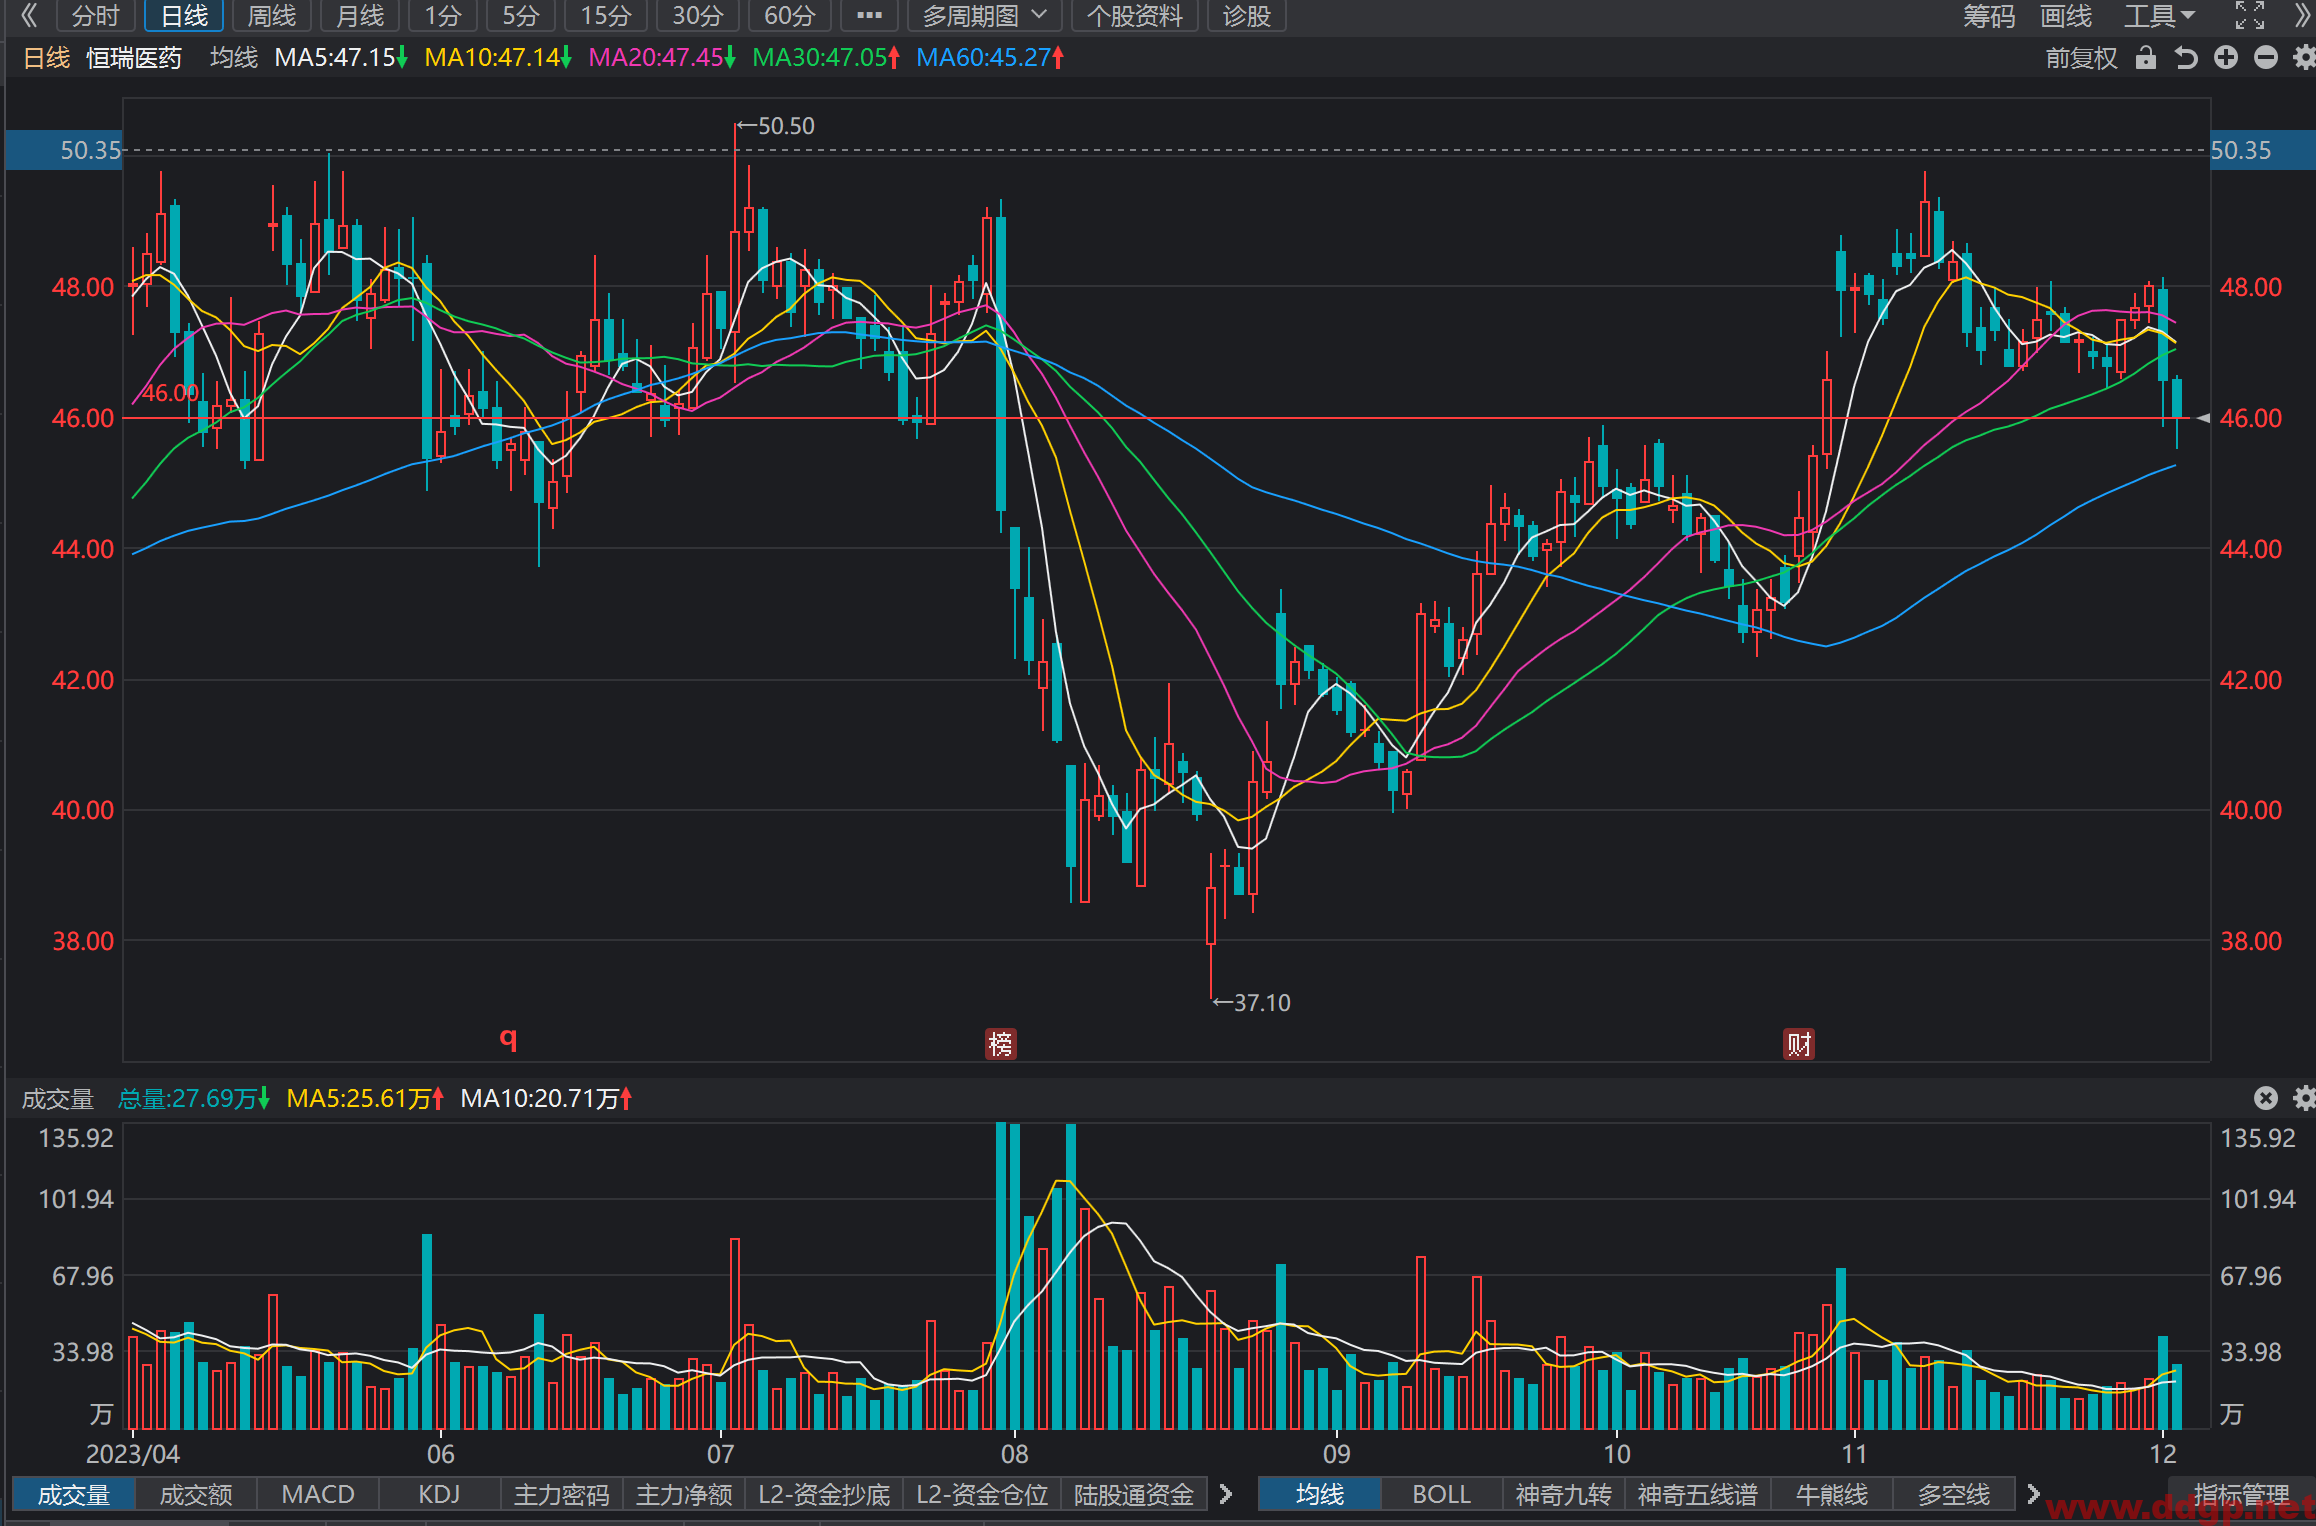Select the 神奇五线谱 indicator tab

click(x=1697, y=1494)
